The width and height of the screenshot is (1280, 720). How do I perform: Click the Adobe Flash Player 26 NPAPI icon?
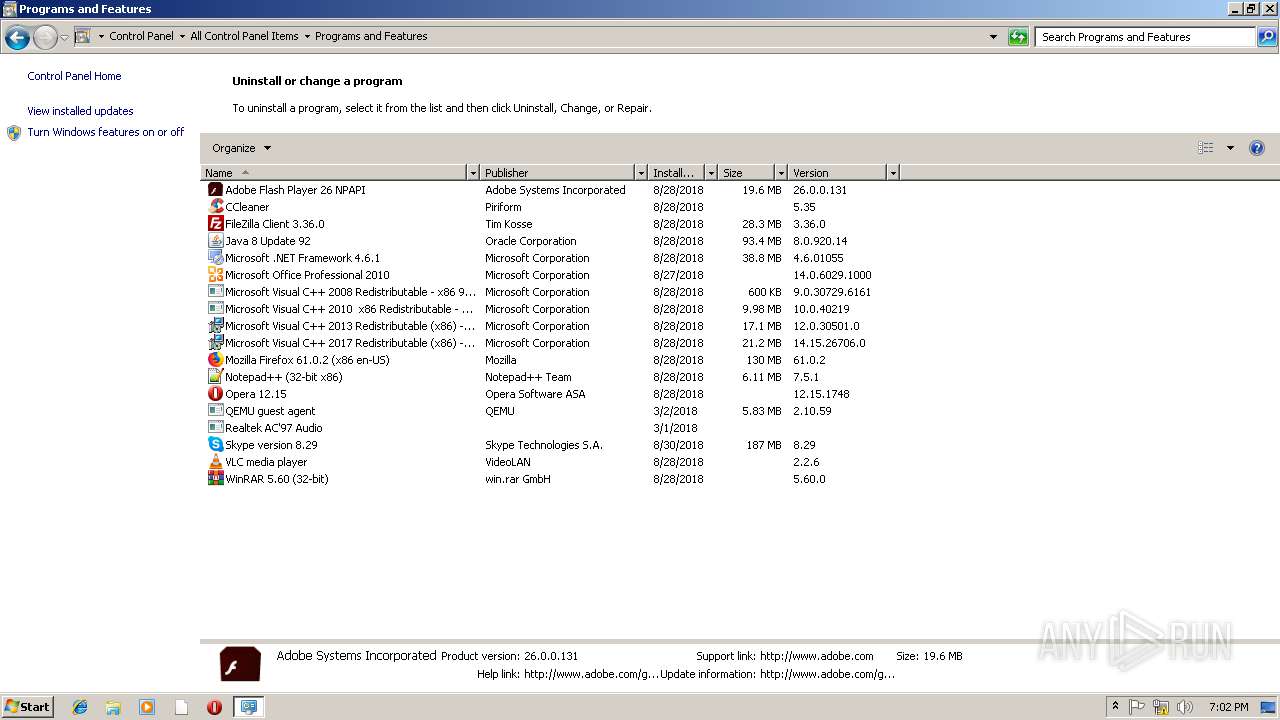coord(215,190)
